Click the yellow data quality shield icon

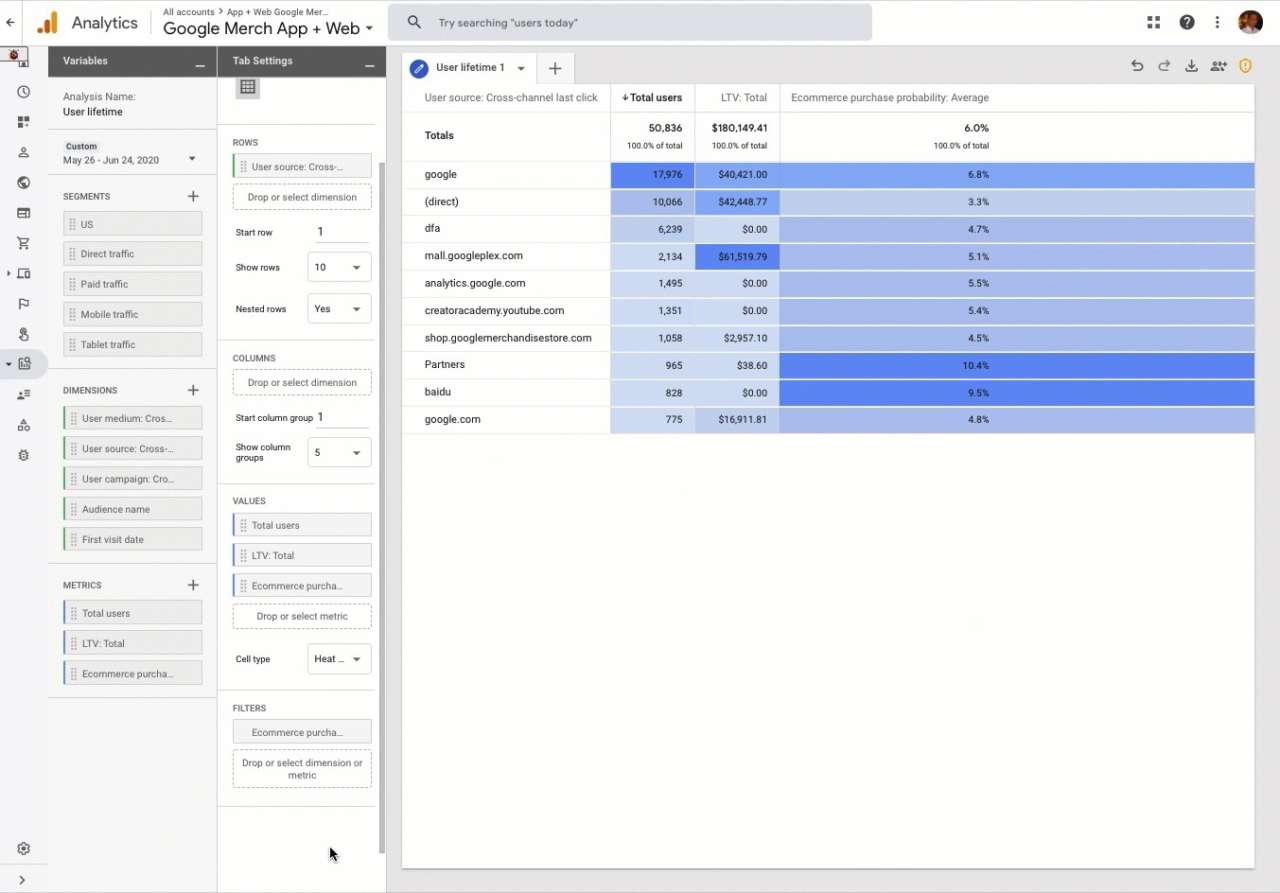click(1245, 66)
